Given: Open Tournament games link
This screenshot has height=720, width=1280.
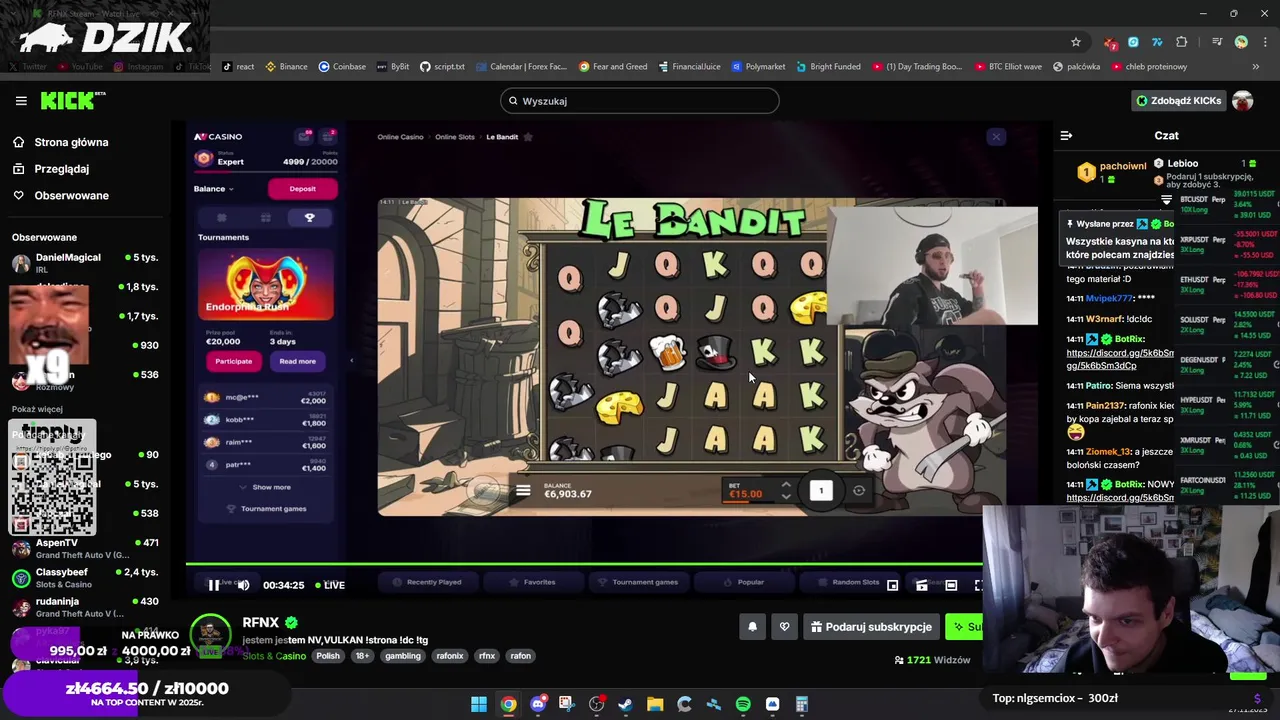Looking at the screenshot, I should (267, 509).
